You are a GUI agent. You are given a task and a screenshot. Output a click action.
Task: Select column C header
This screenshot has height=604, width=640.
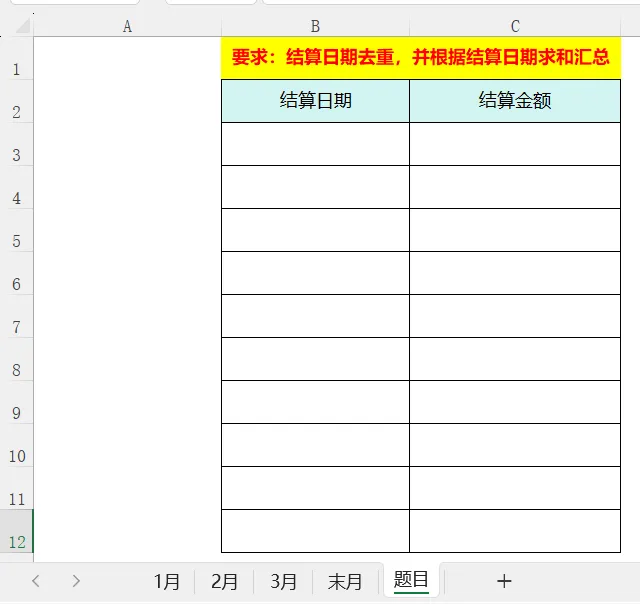(x=515, y=27)
